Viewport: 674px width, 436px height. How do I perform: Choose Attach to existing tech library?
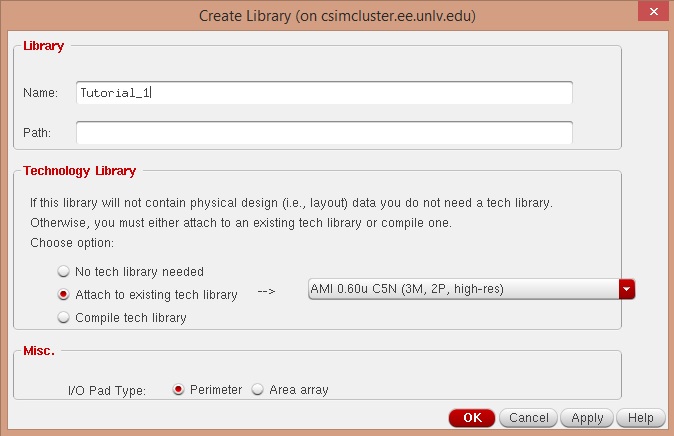coord(65,295)
